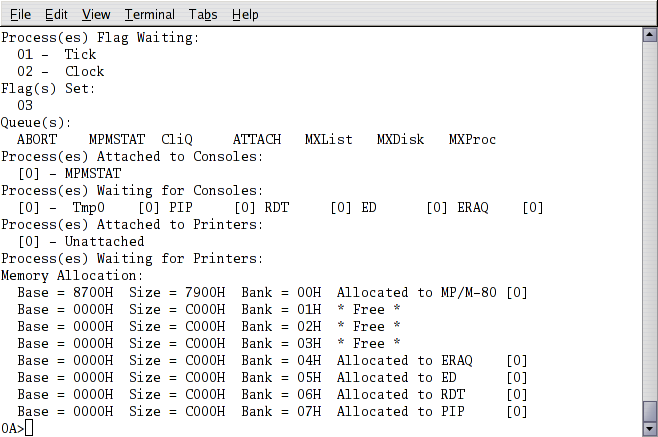Open the File menu
Viewport: 658px width, 437px height.
point(20,14)
